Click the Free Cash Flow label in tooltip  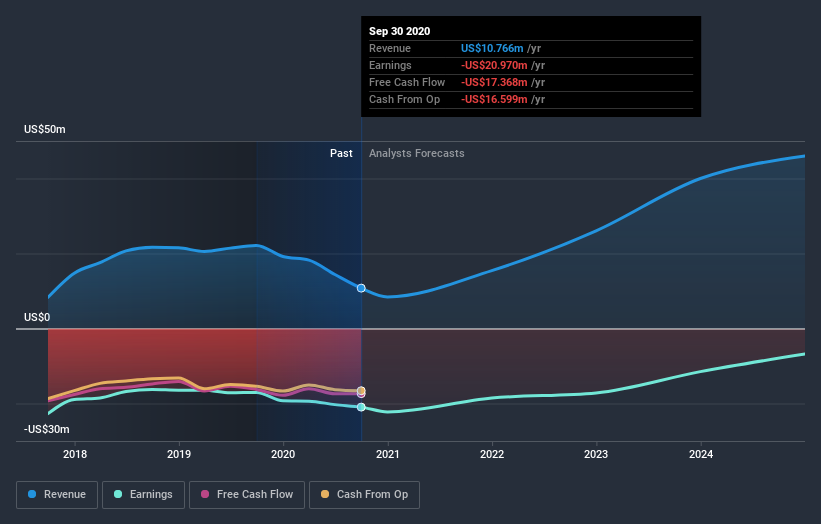point(407,82)
